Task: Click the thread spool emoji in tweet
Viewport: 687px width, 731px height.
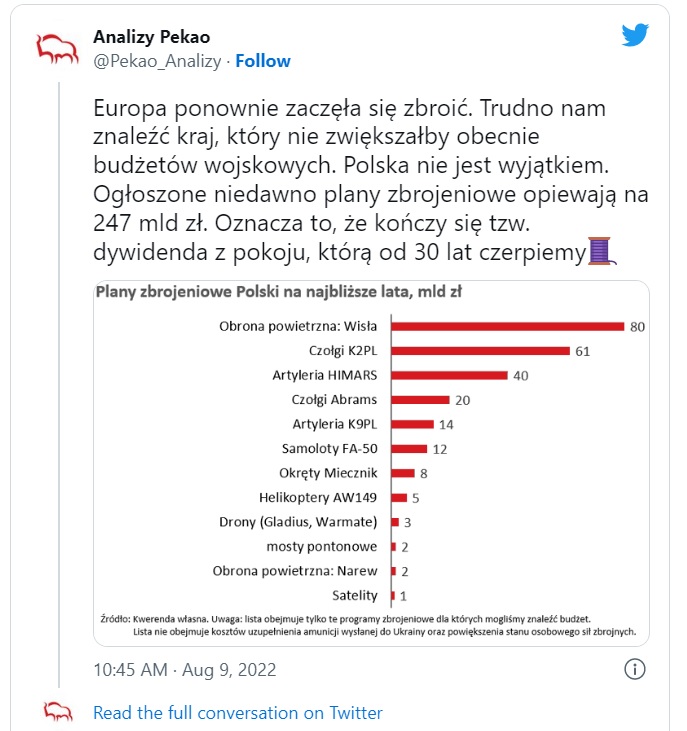Action: (x=600, y=254)
